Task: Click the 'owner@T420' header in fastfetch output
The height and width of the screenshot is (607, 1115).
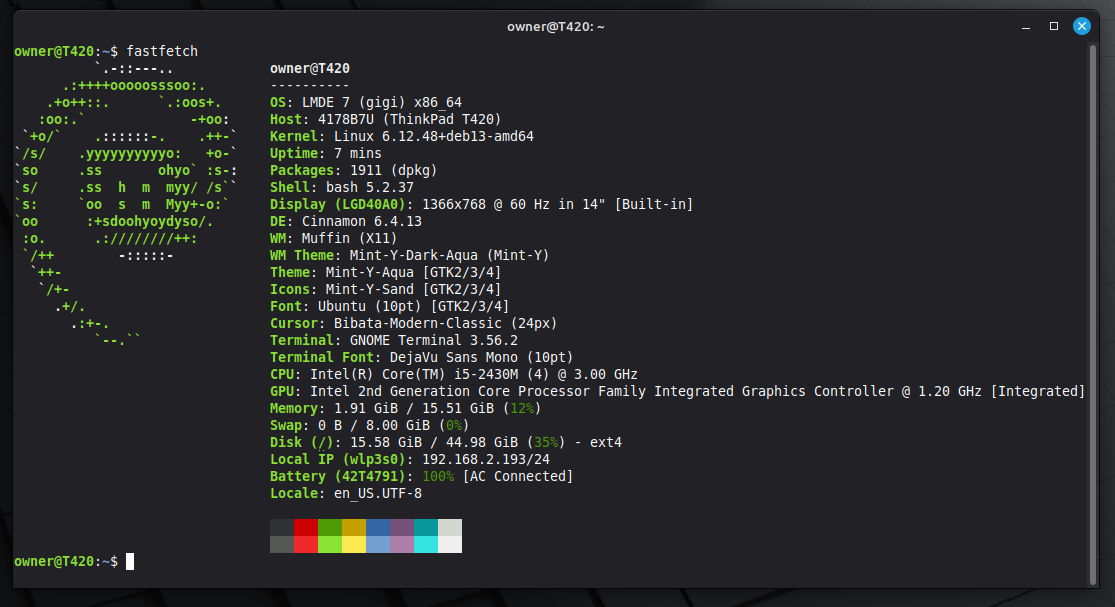Action: (310, 68)
